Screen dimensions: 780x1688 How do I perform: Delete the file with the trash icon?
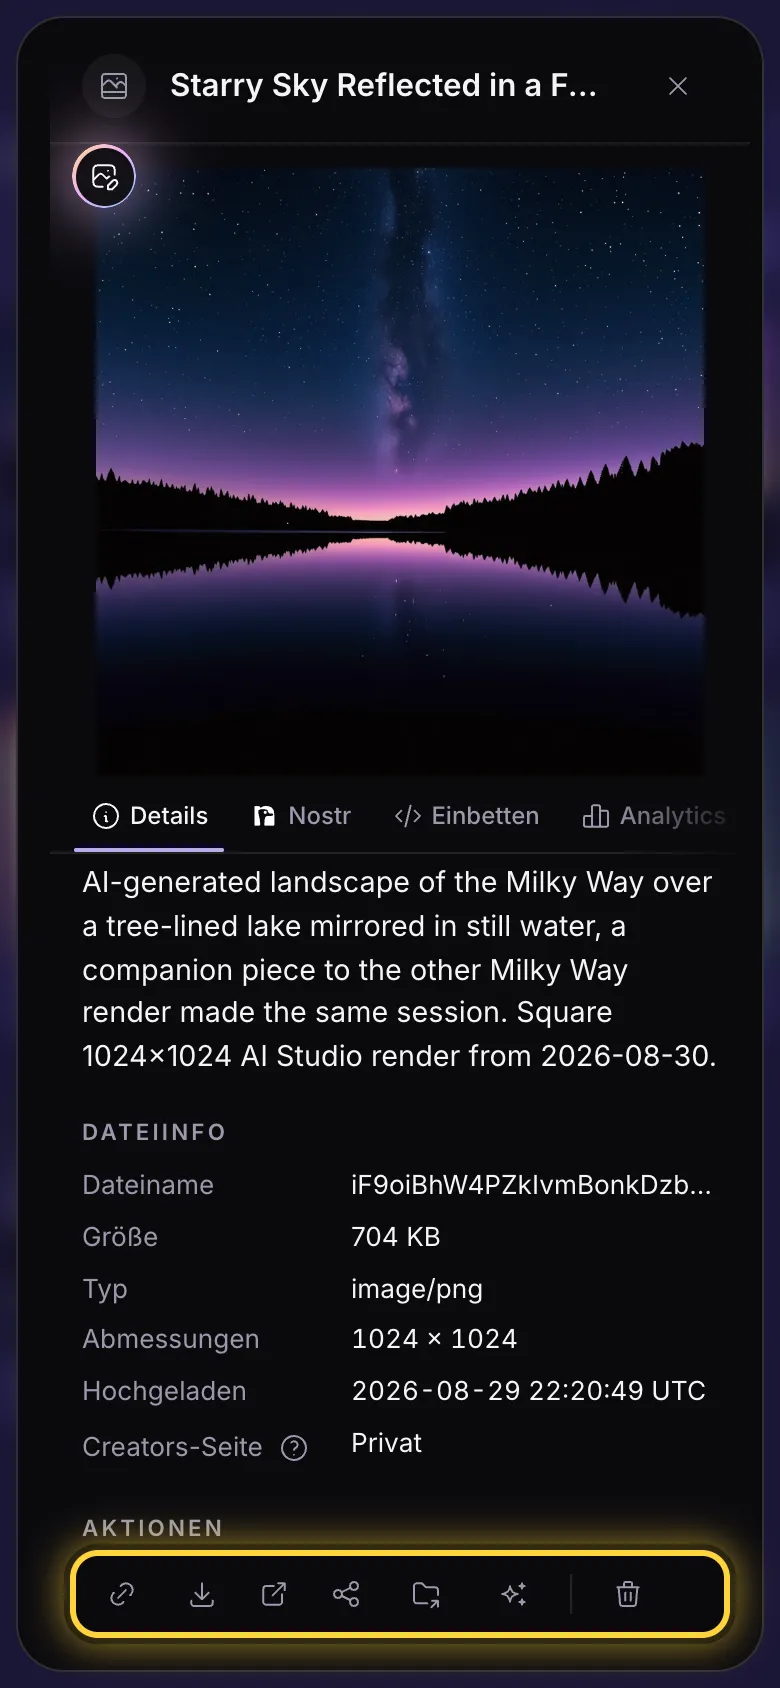click(628, 1594)
